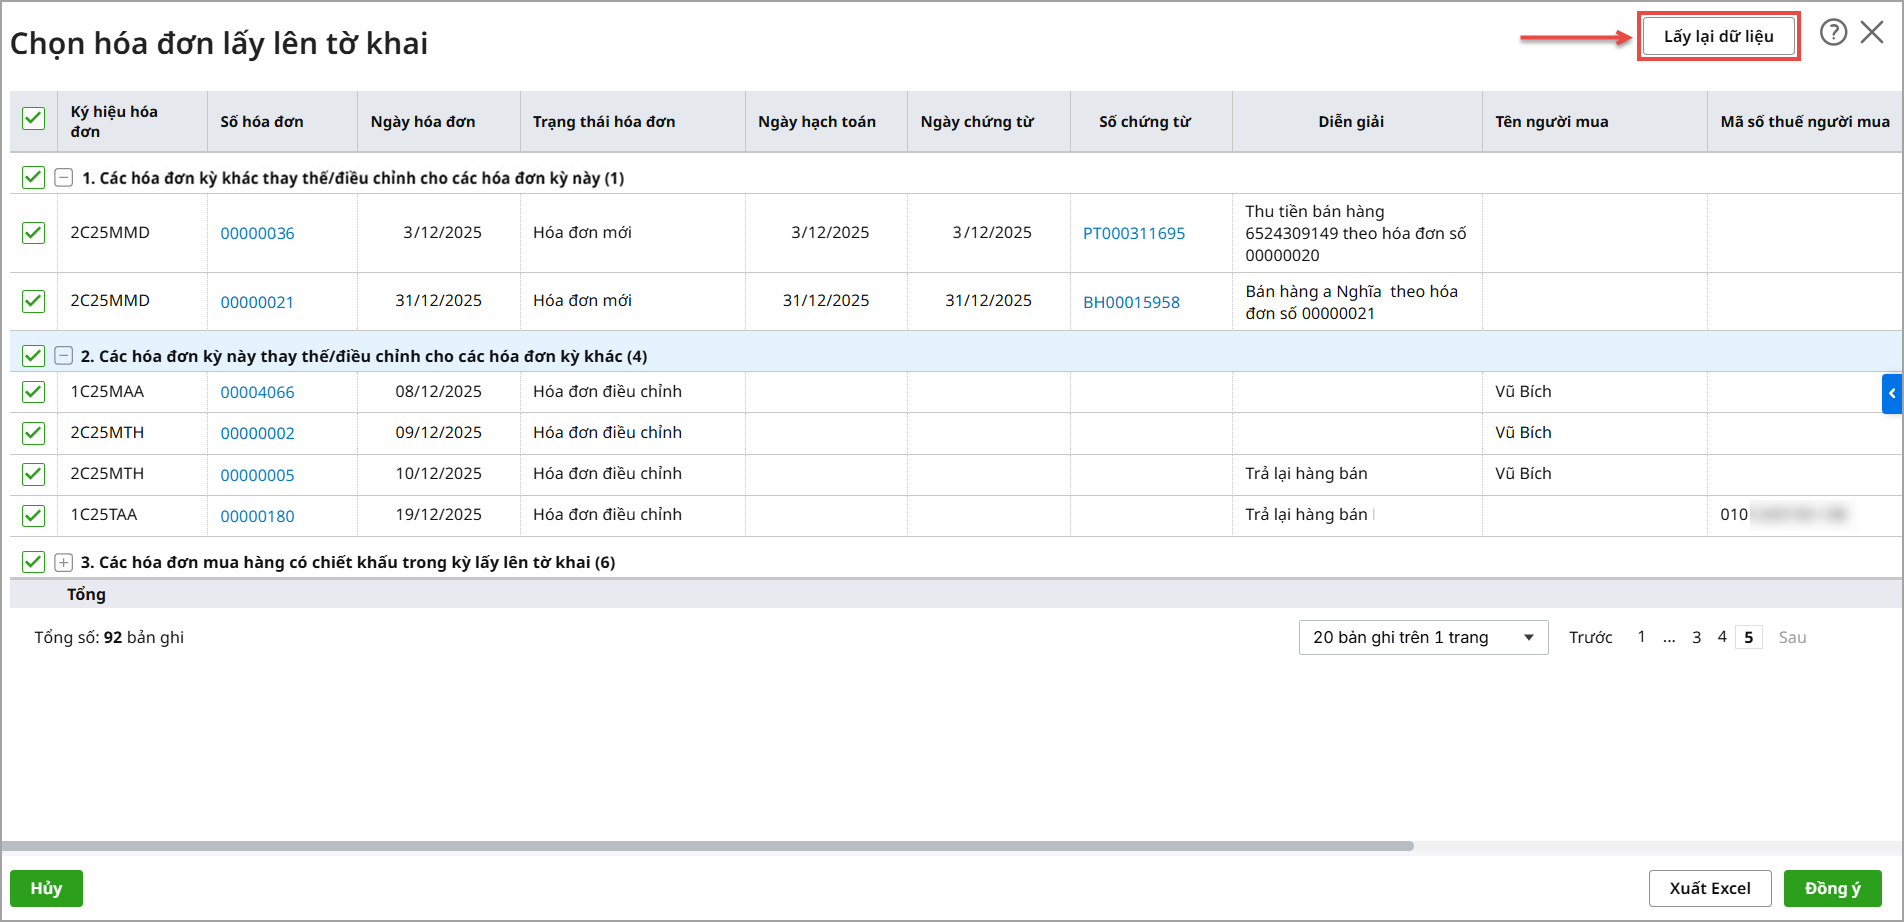Go to page 3 in pagination
The image size is (1904, 922).
[x=1696, y=638]
